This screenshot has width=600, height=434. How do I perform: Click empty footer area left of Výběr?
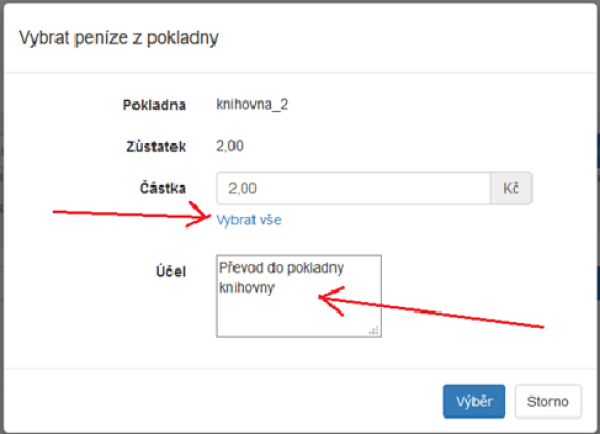(x=222, y=401)
